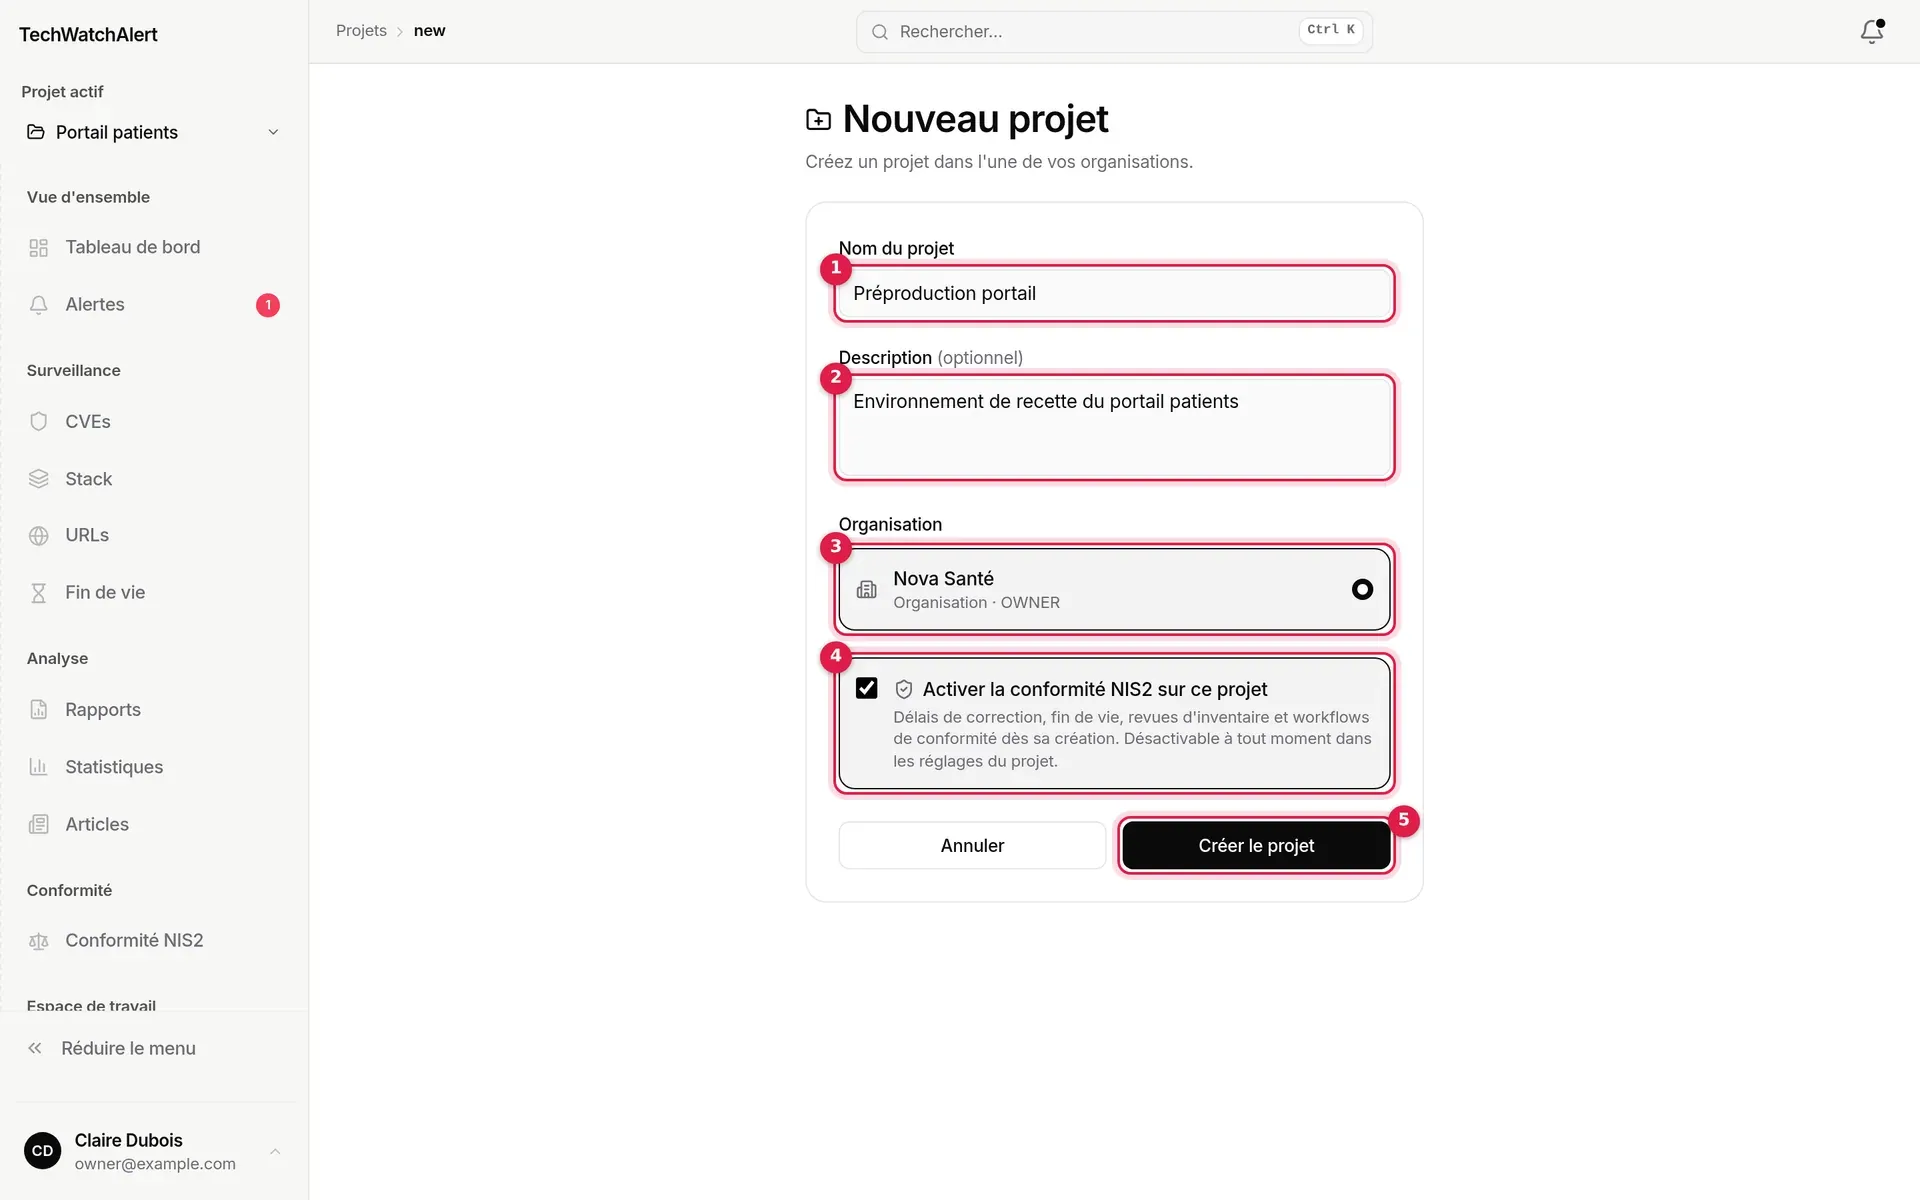Viewport: 1920px width, 1200px height.
Task: Click the Nova Santé building icon
Action: point(867,590)
